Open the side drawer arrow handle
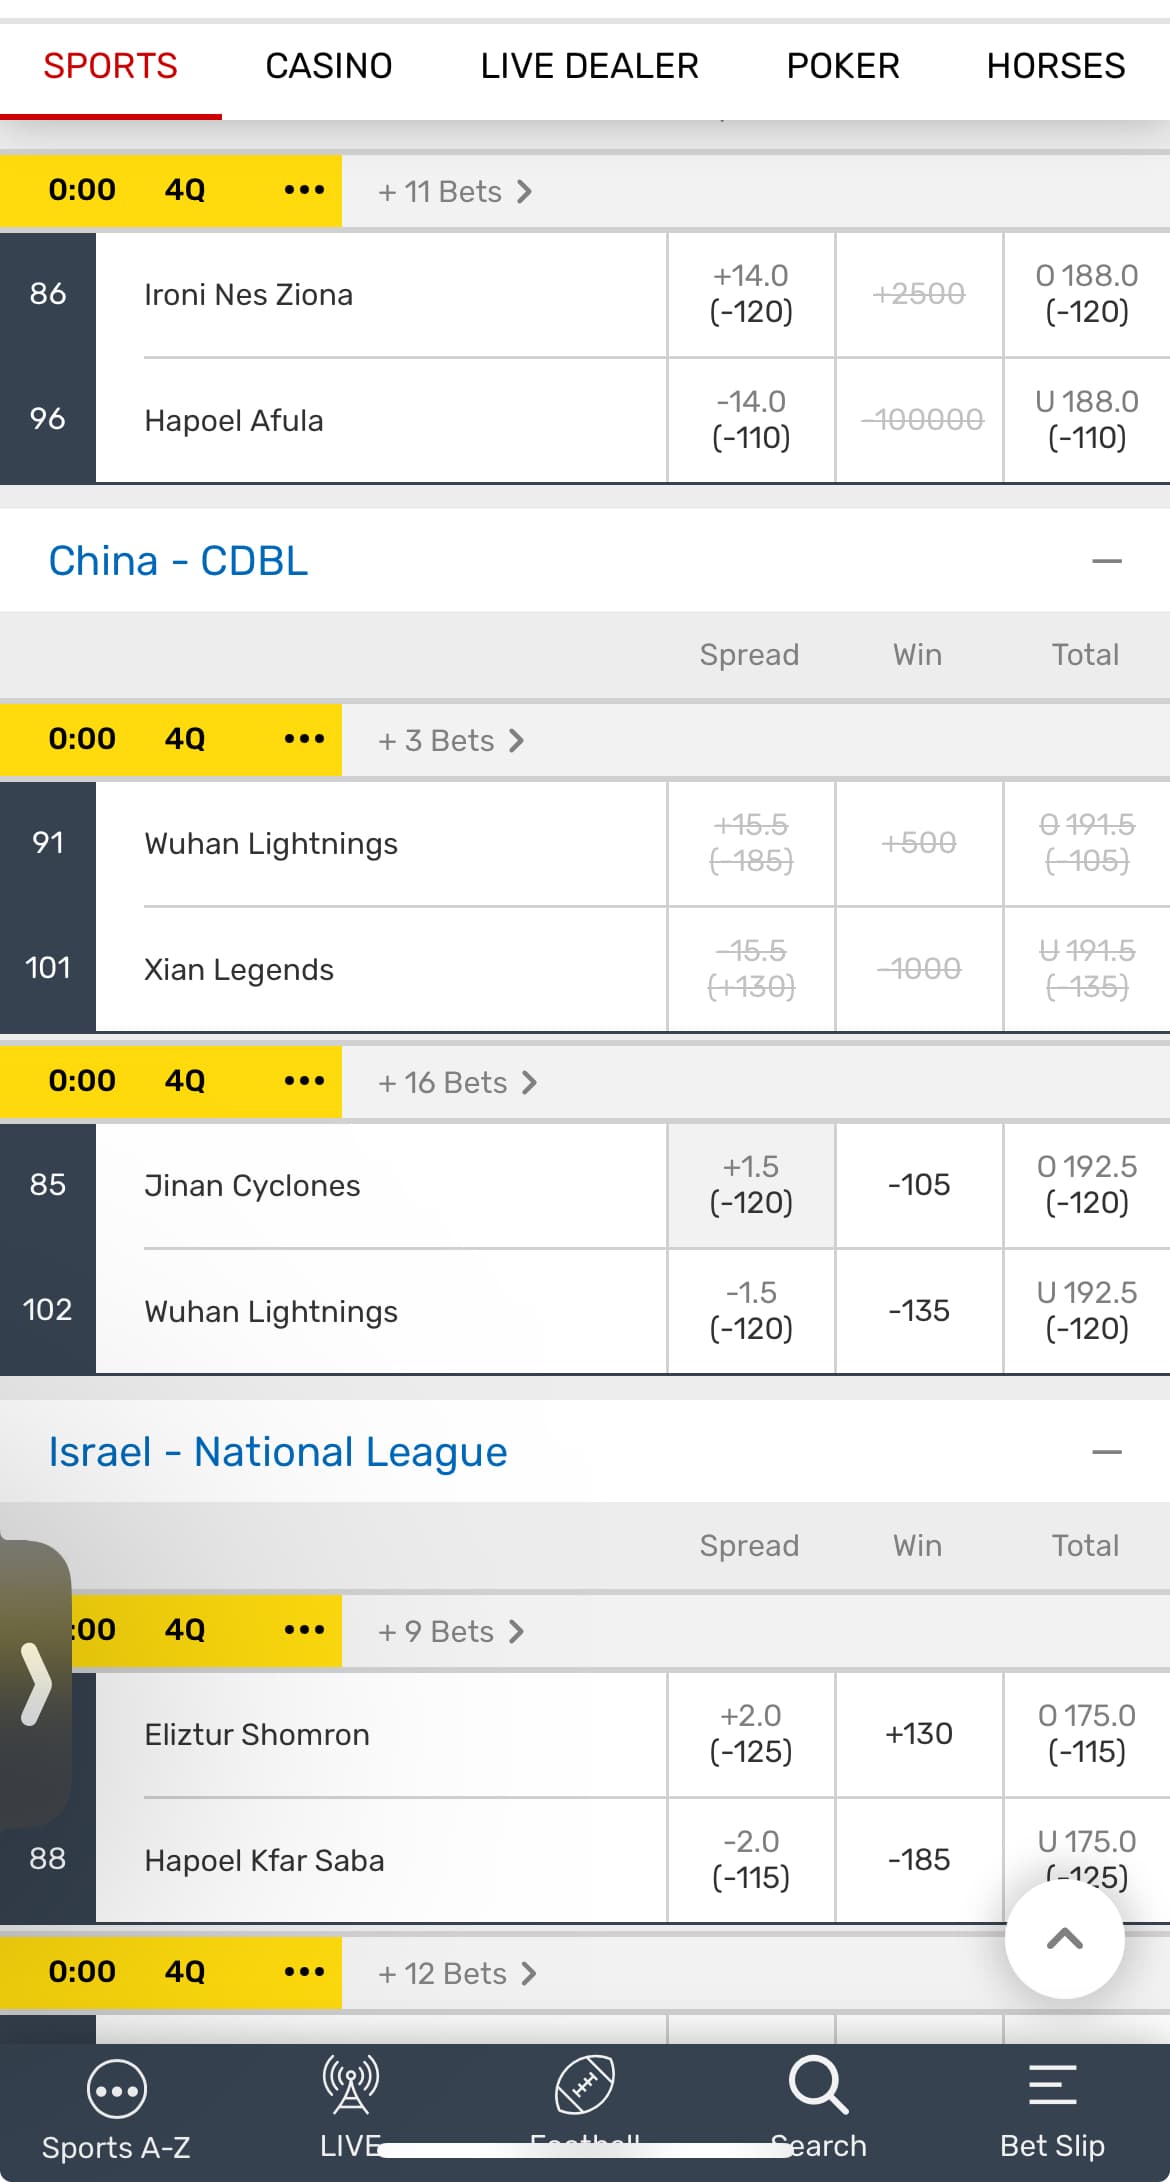 coord(35,1684)
